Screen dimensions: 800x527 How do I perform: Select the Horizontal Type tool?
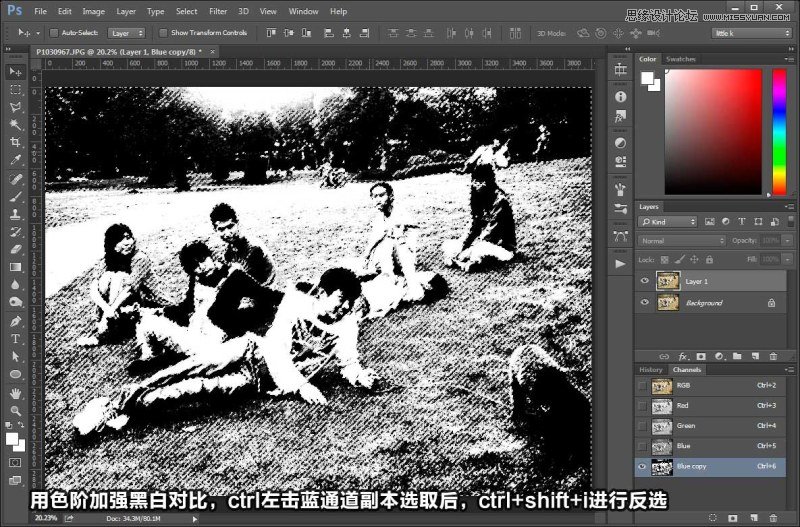point(15,339)
